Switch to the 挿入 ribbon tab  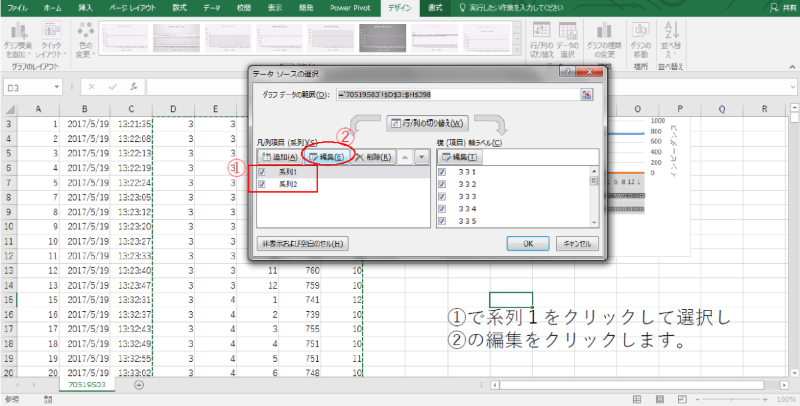click(86, 7)
